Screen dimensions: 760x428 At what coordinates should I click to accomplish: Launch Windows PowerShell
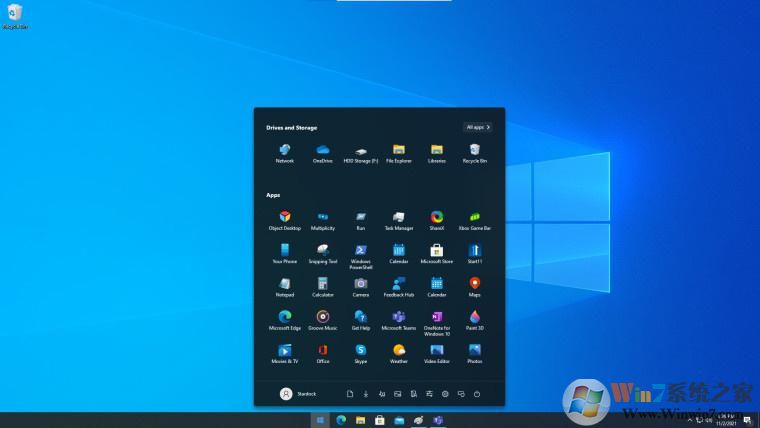coord(360,251)
